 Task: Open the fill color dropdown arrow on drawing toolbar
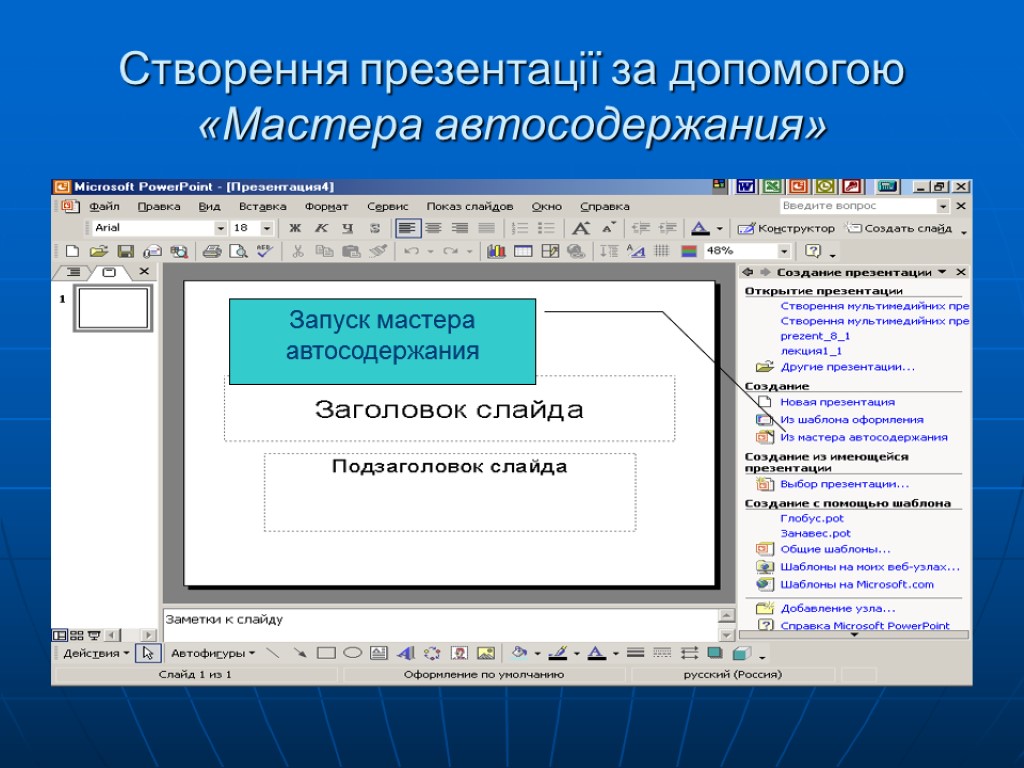pyautogui.click(x=537, y=653)
